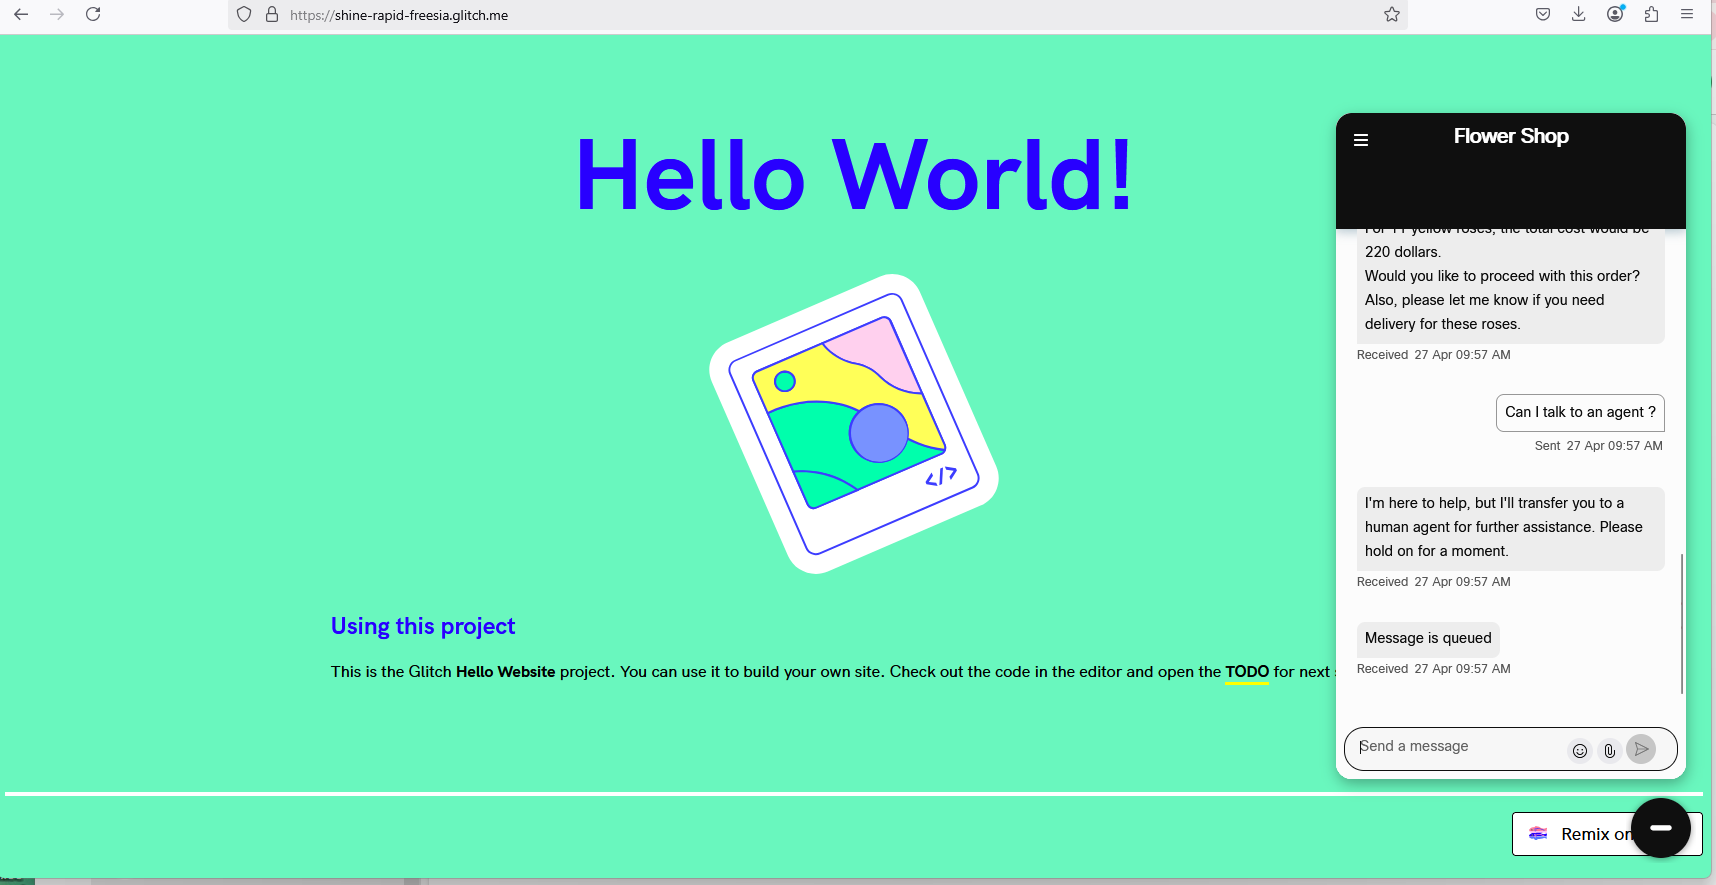Click the browser back arrow

pos(21,14)
